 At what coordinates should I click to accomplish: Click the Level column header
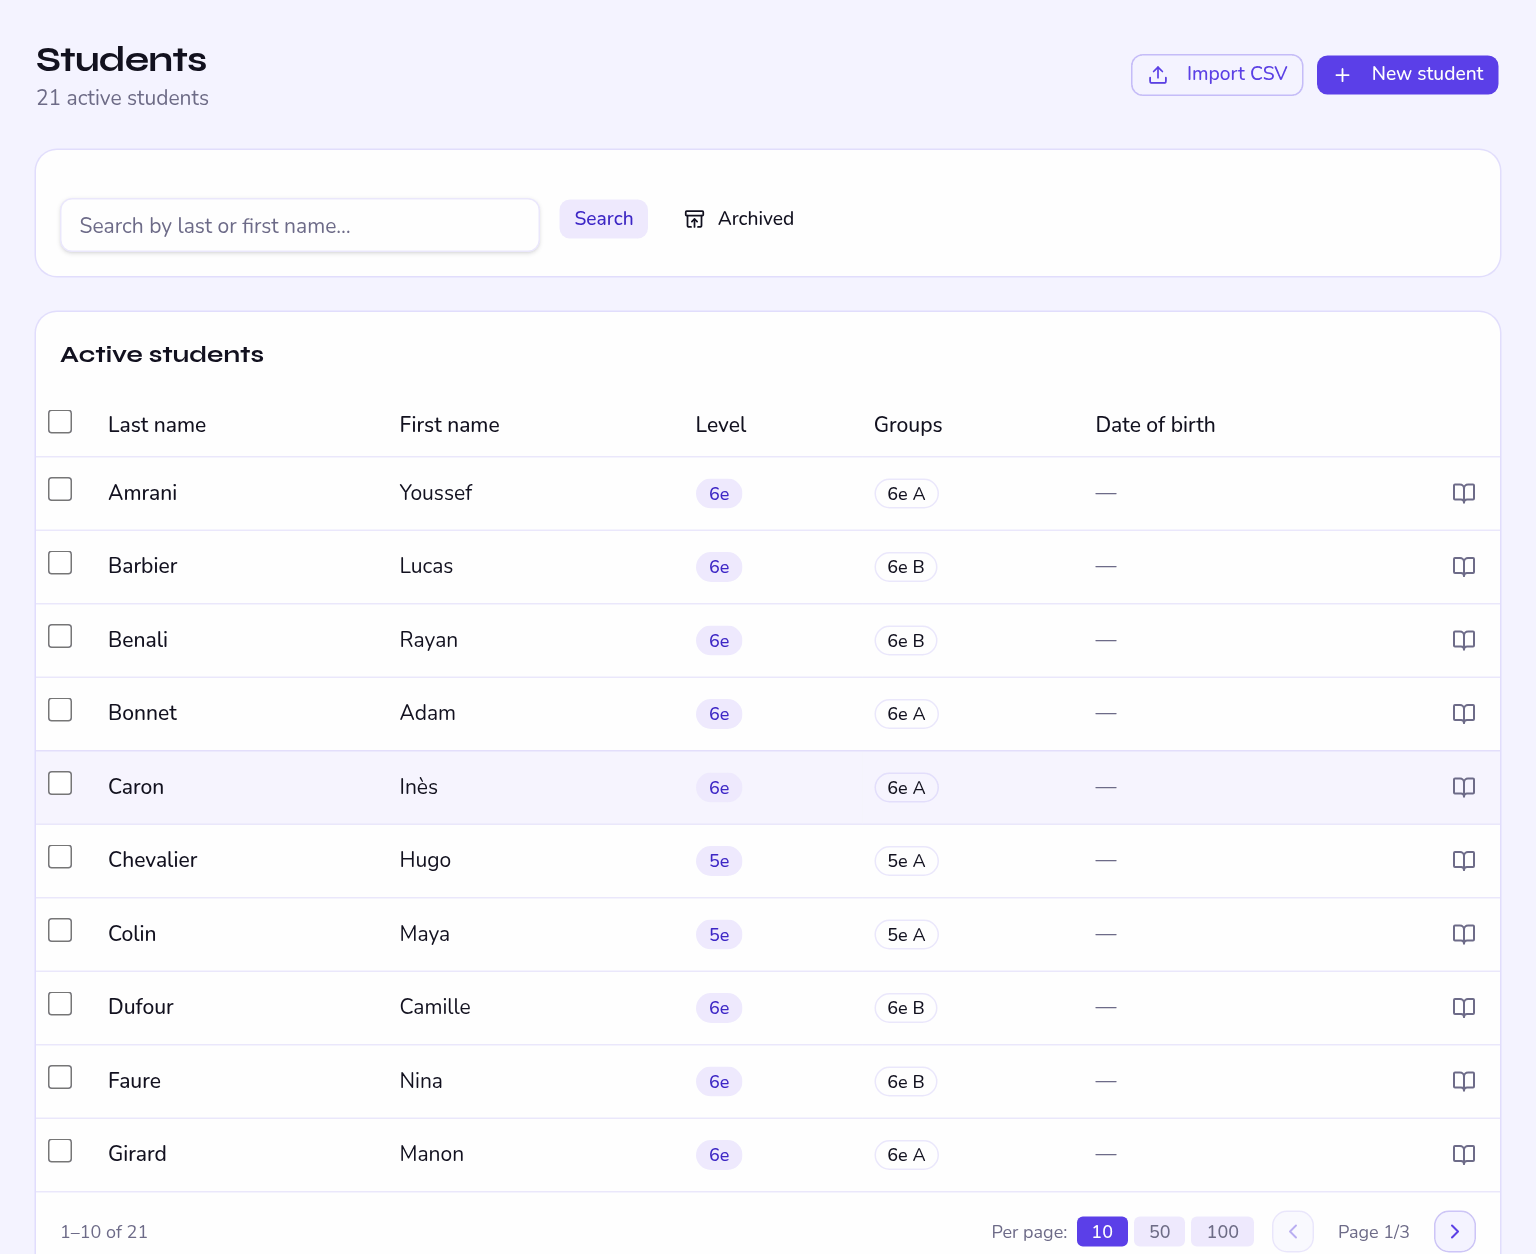(720, 425)
